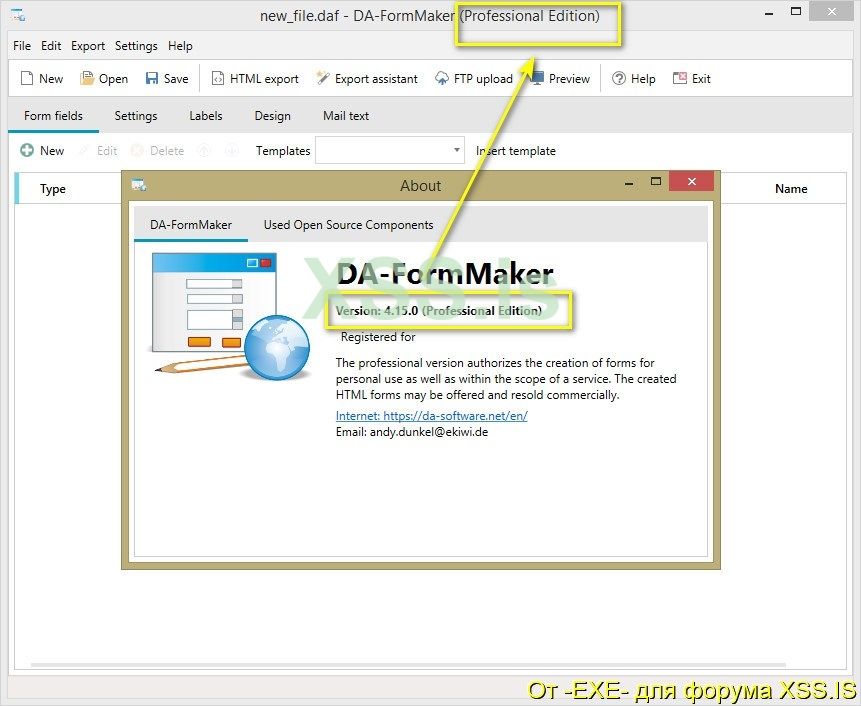Maximize the About dialog
The height and width of the screenshot is (706, 861).
[x=656, y=181]
